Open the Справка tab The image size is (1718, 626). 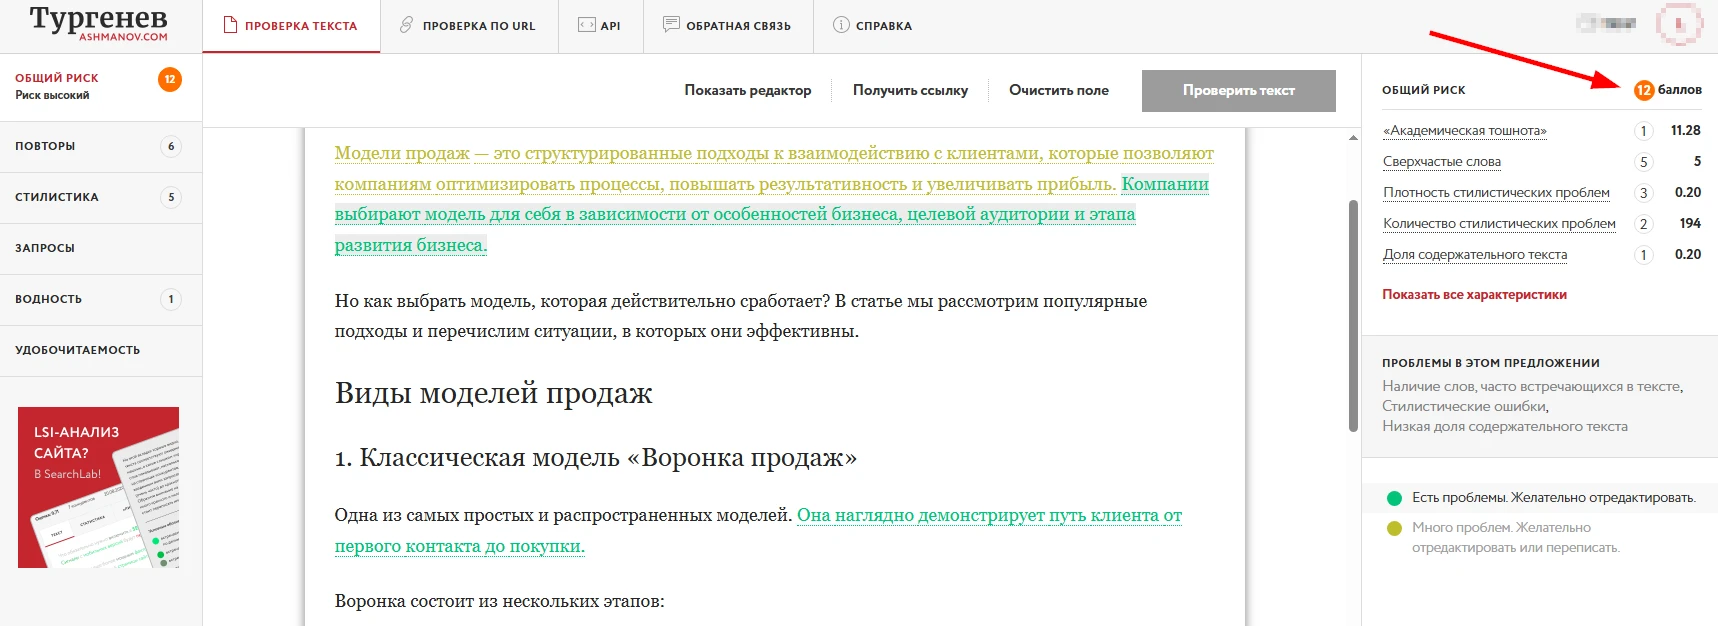point(873,26)
